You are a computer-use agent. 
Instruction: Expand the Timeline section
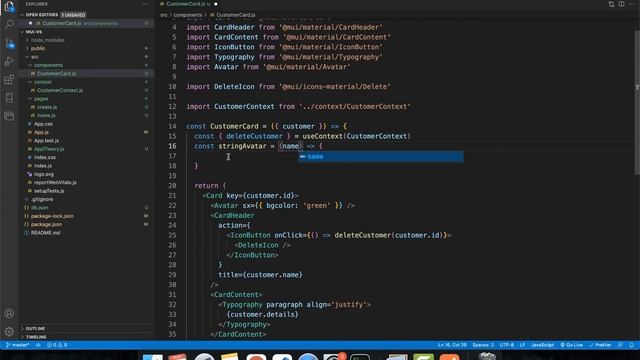(x=36, y=337)
